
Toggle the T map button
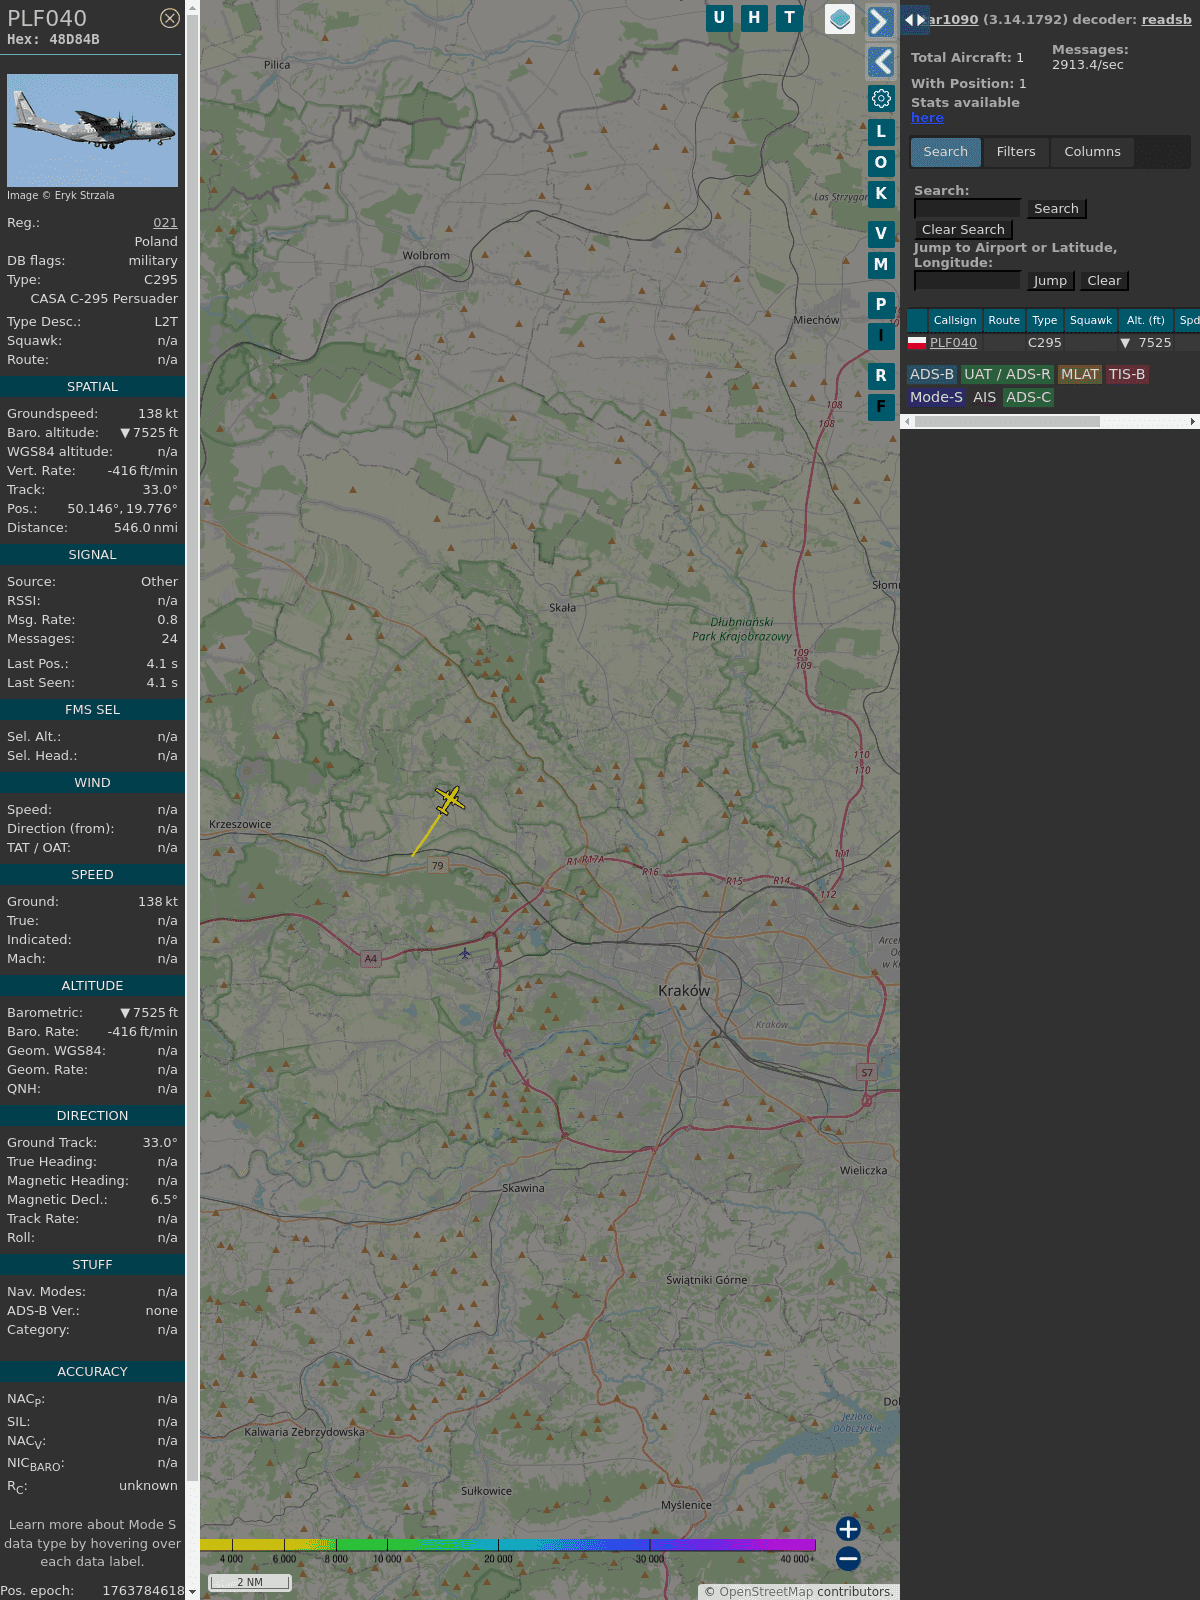[790, 18]
